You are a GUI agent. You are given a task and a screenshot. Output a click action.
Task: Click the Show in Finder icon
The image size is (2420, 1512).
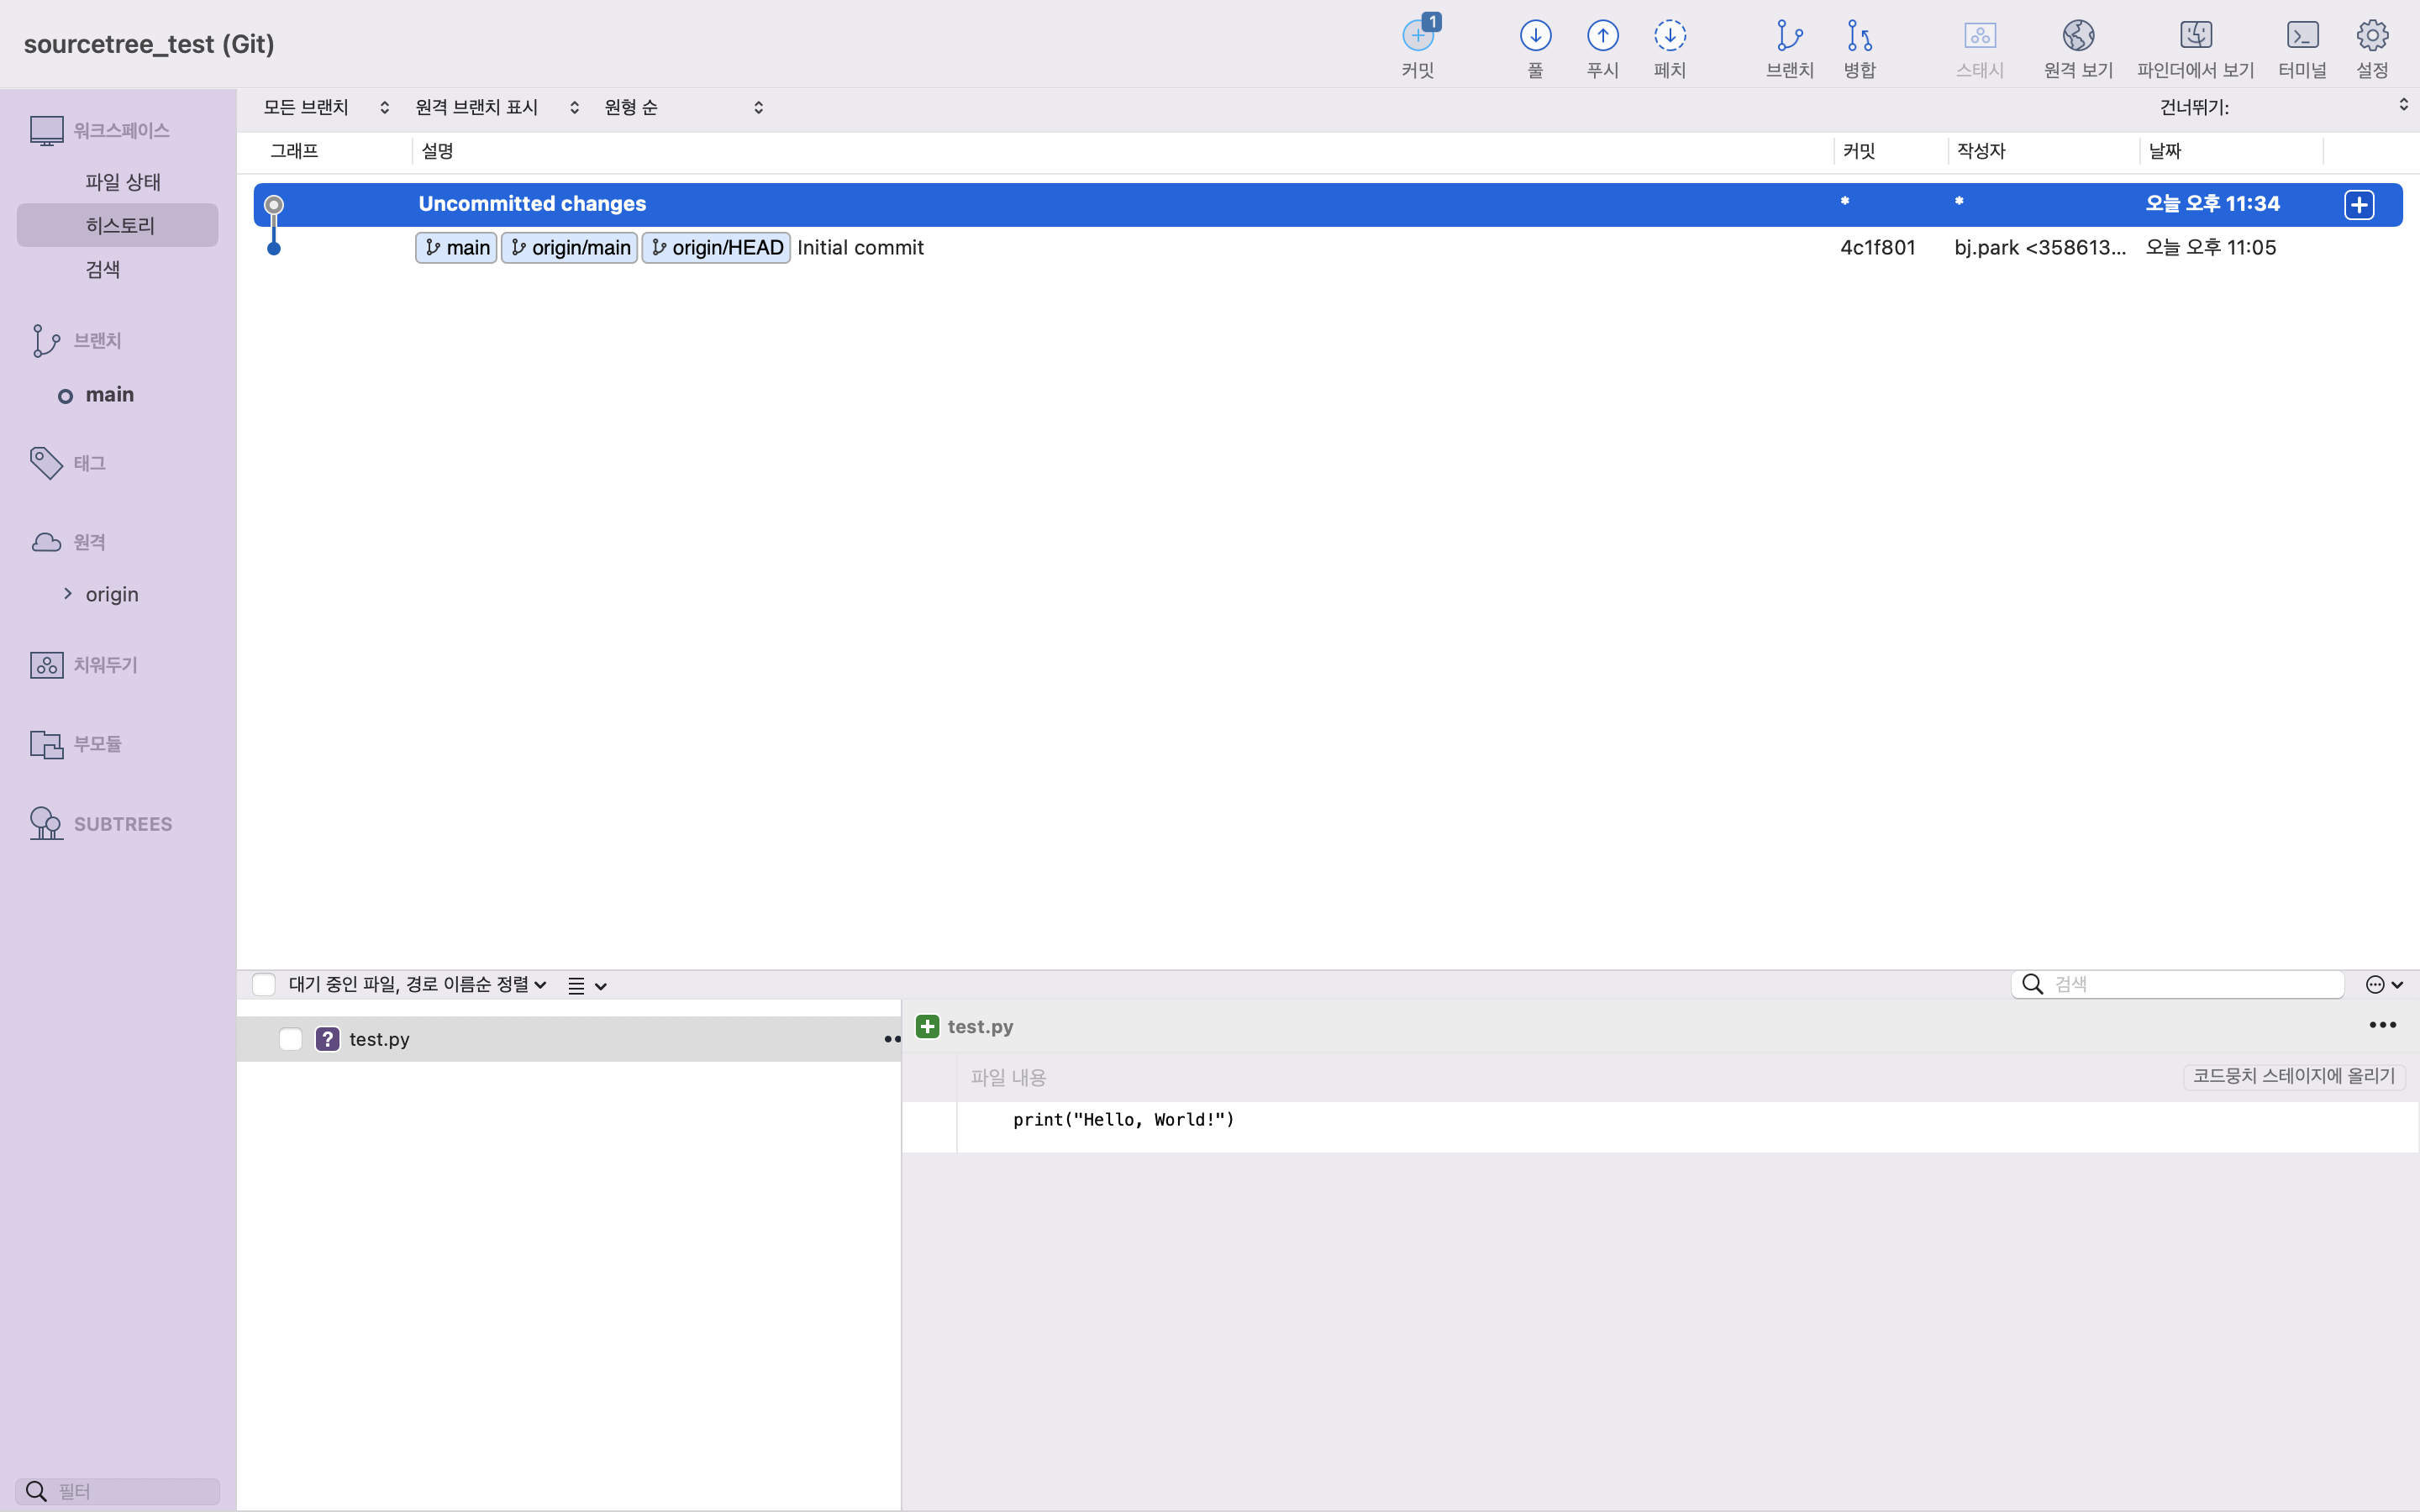(2195, 37)
